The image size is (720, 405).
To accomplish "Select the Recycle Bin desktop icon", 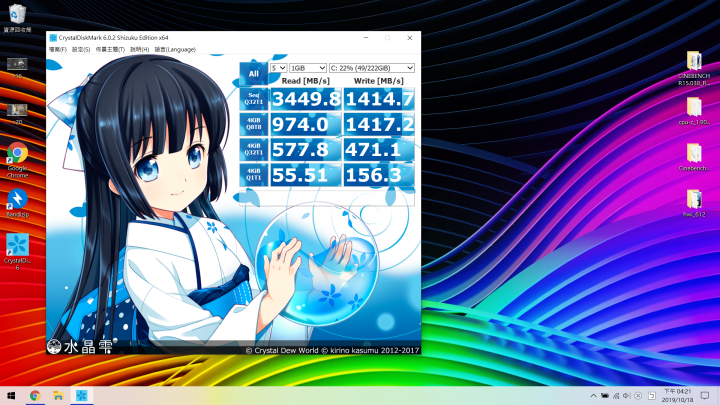I will tap(17, 18).
